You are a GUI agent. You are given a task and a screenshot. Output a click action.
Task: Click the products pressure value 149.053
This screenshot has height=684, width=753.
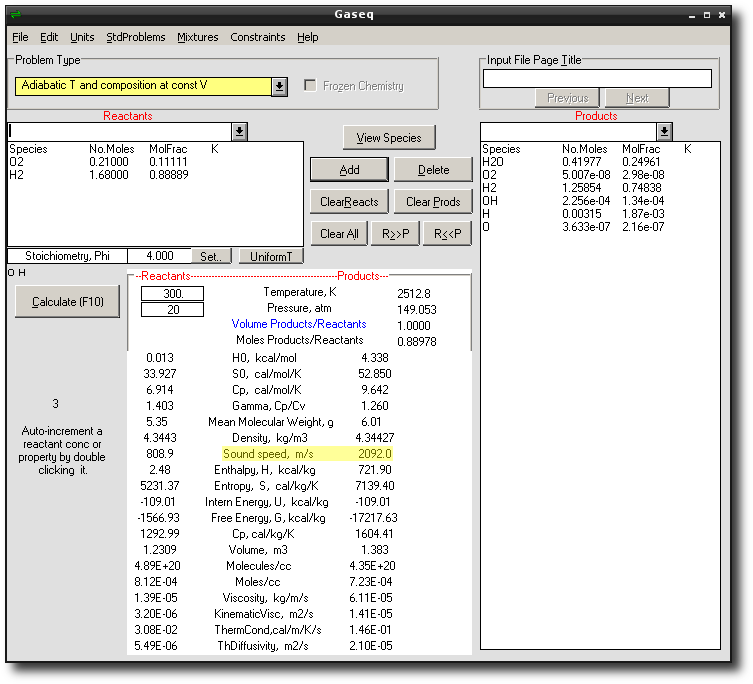[417, 310]
